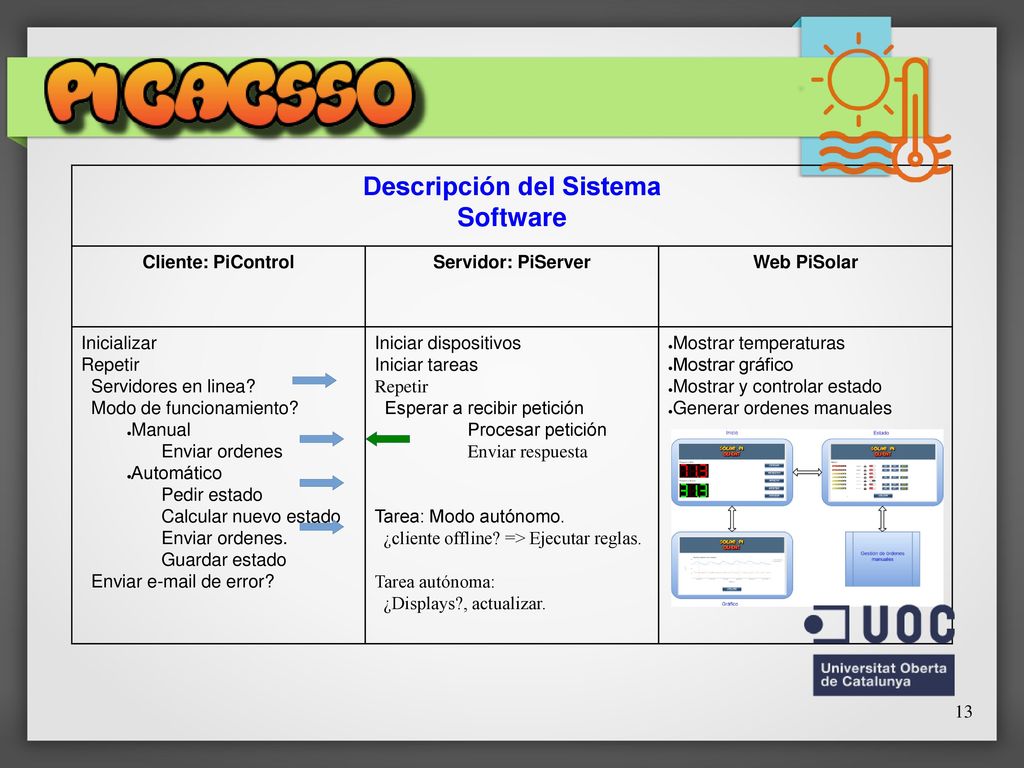This screenshot has height=768, width=1024.
Task: Open the Estado screen thumbnail
Action: (882, 472)
